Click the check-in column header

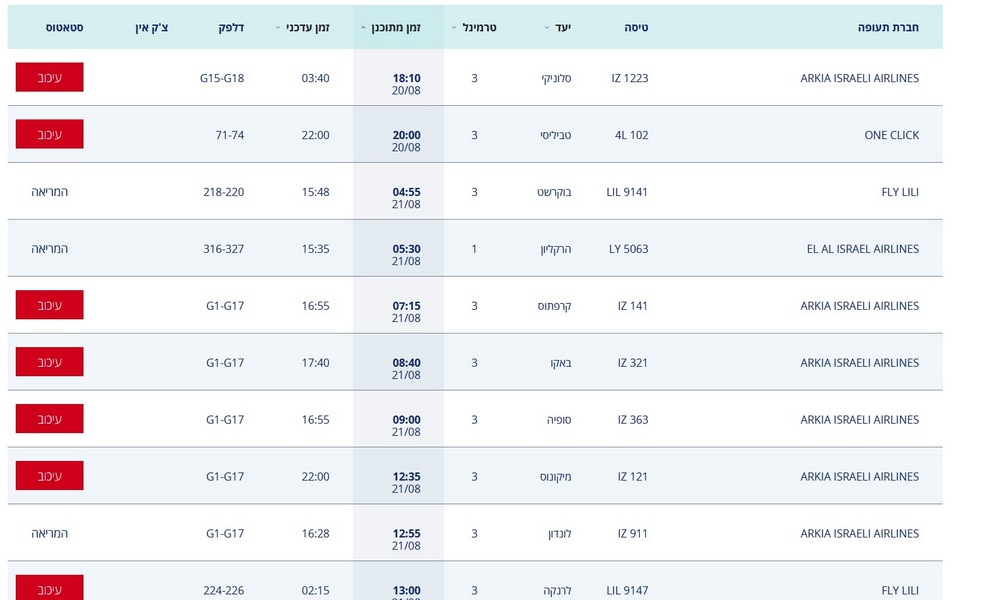[x=152, y=27]
